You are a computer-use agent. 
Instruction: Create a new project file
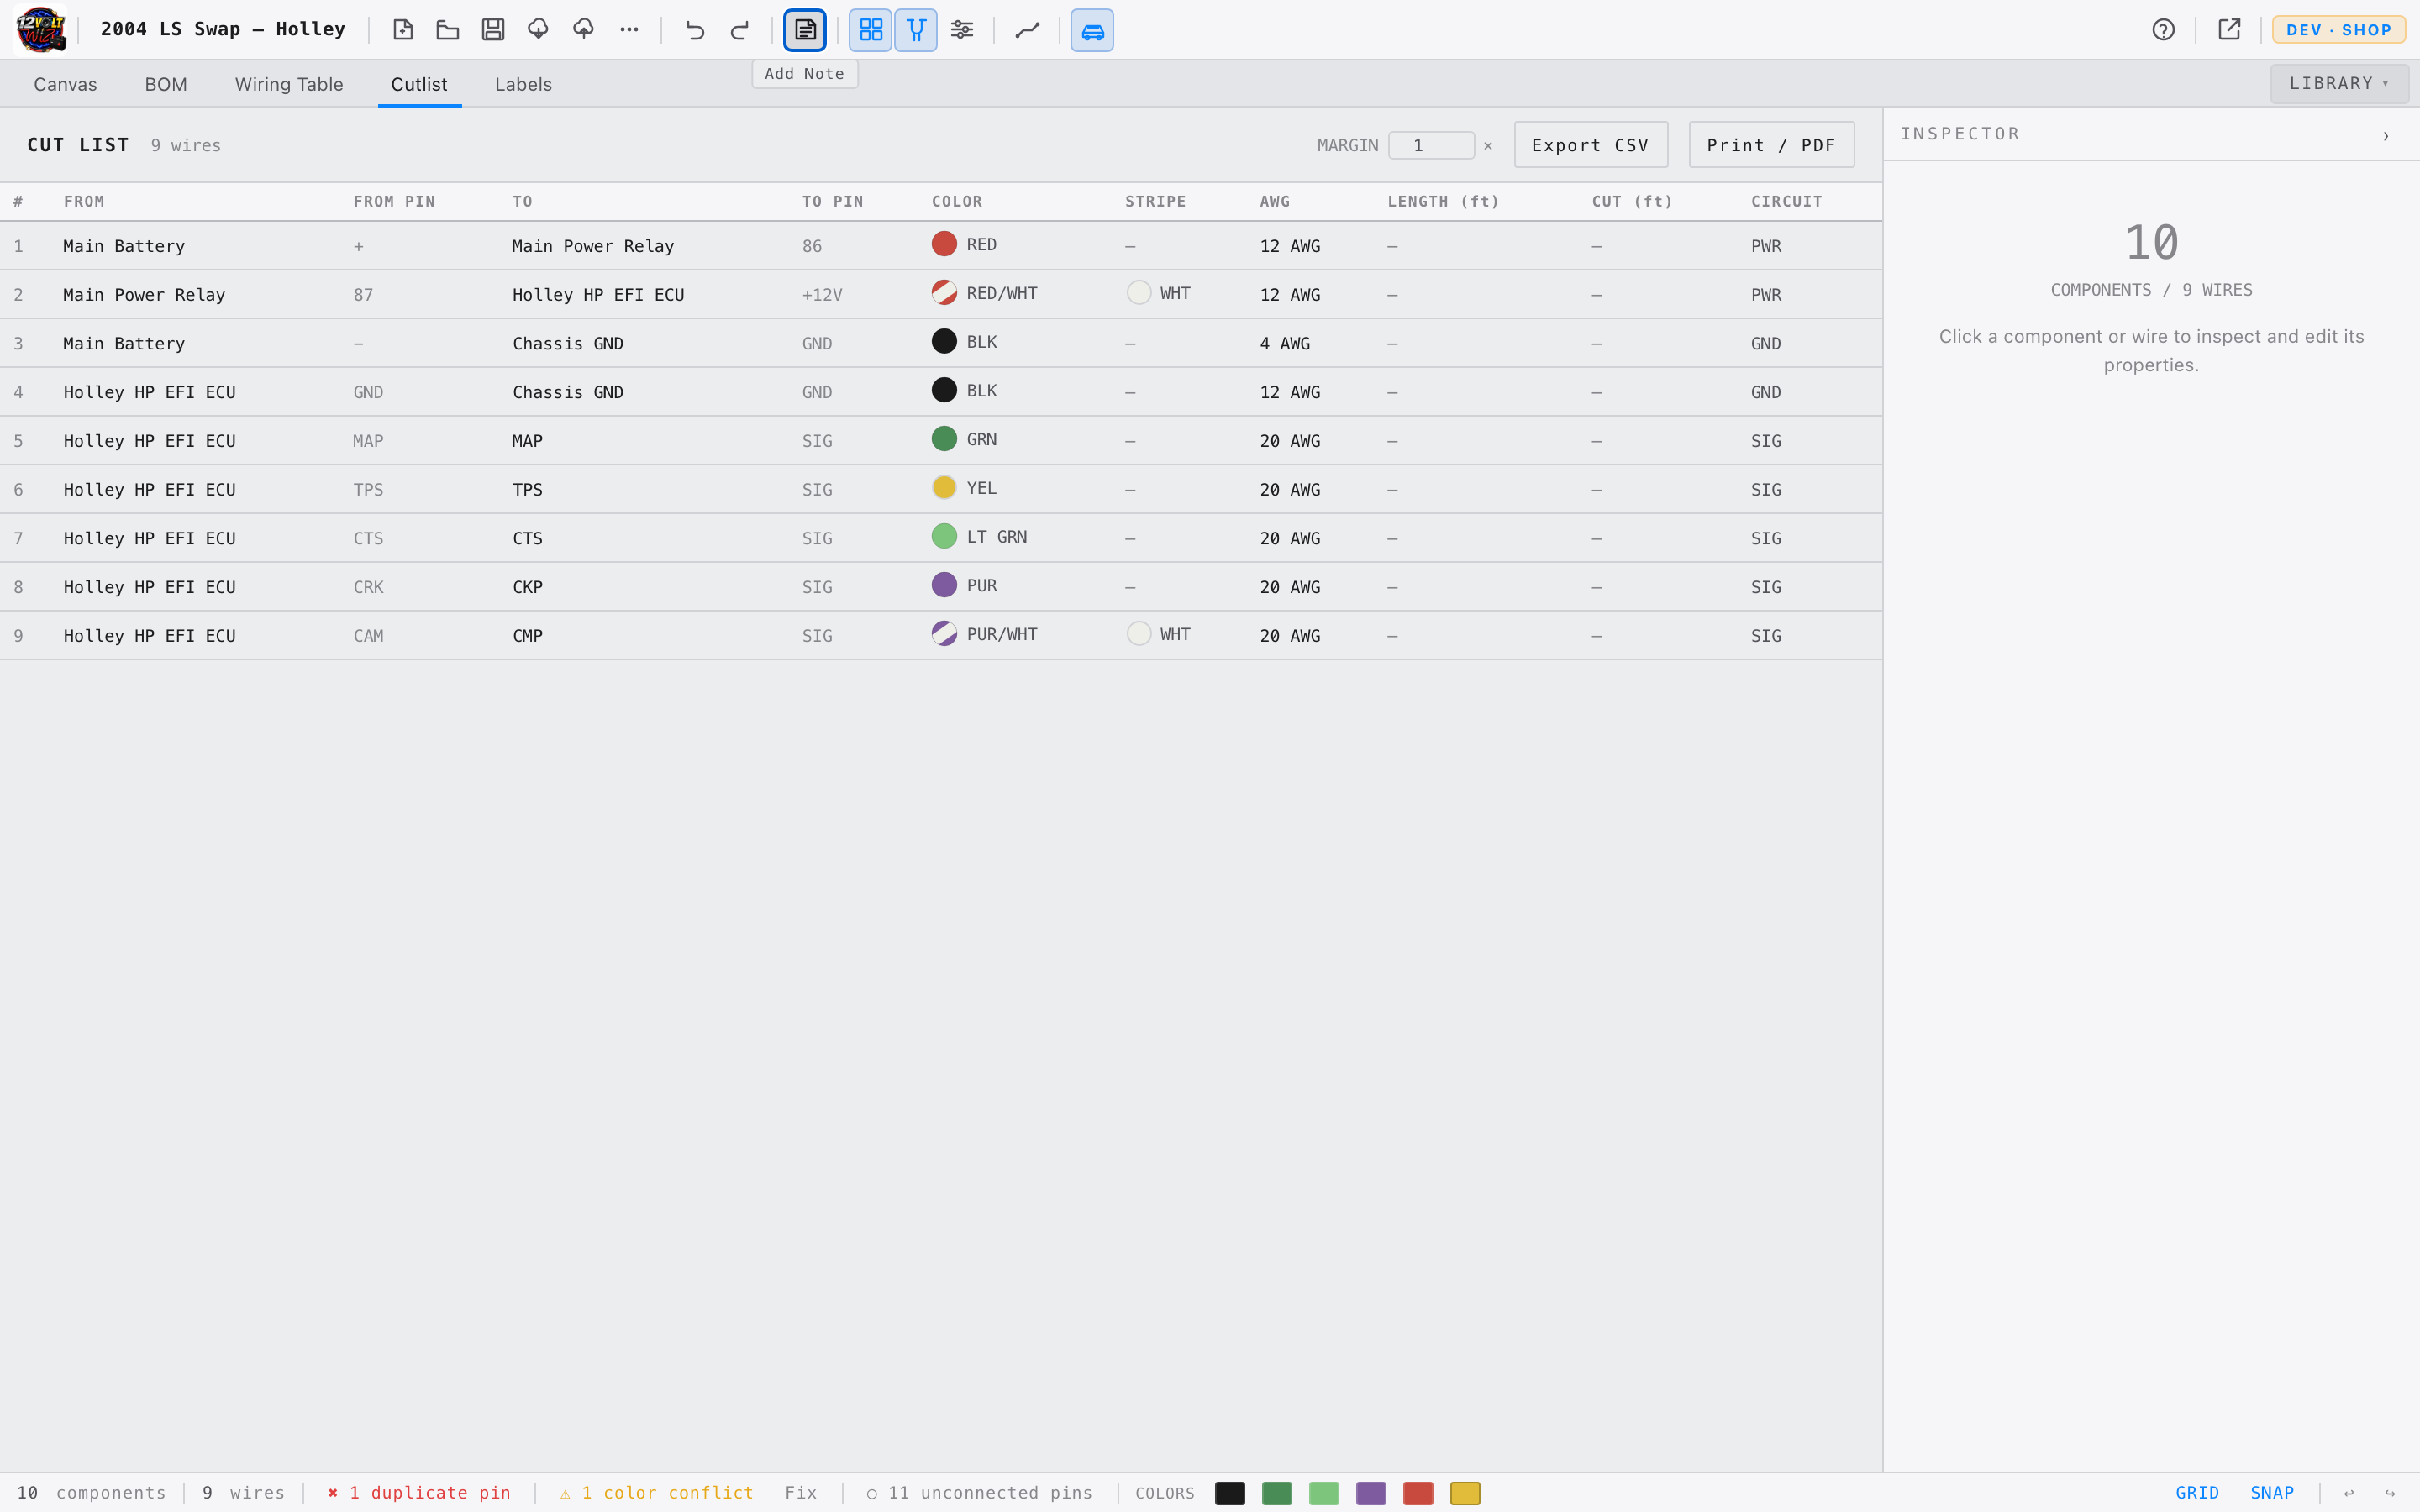(403, 30)
